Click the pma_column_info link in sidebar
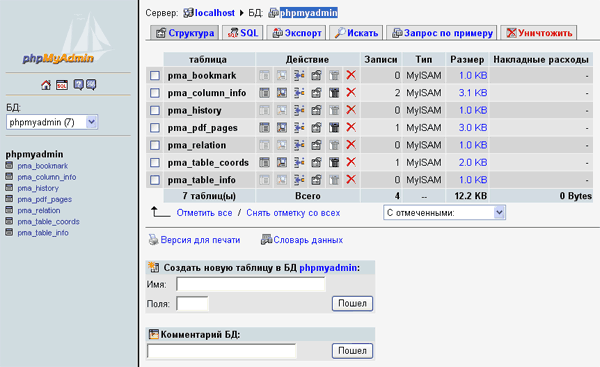The width and height of the screenshot is (600, 367). pos(47,177)
